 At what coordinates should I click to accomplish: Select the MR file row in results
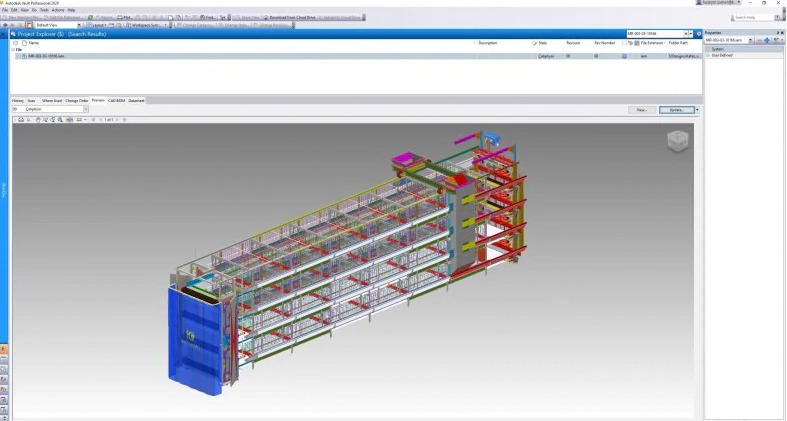[x=356, y=56]
